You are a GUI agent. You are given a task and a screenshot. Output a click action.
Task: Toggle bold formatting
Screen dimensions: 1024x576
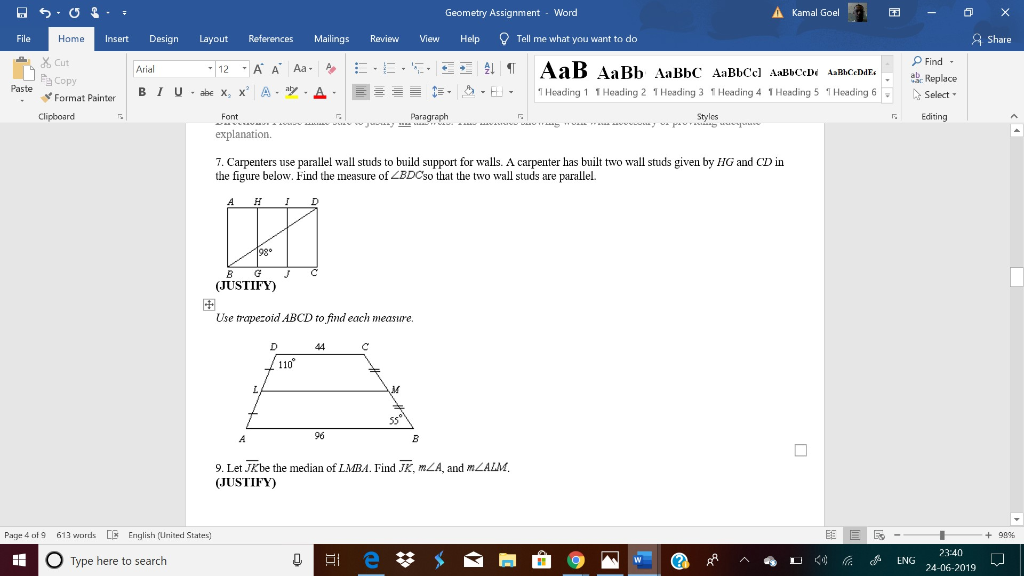tap(143, 92)
